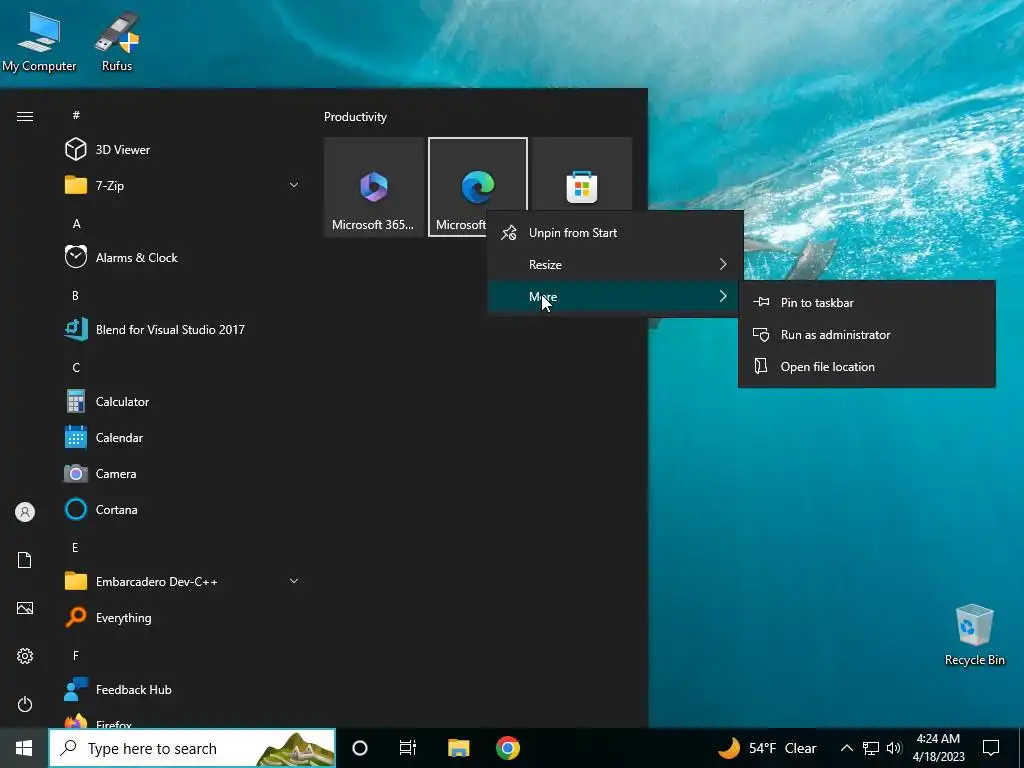Open the user account icon
1024x768 pixels.
(x=25, y=512)
